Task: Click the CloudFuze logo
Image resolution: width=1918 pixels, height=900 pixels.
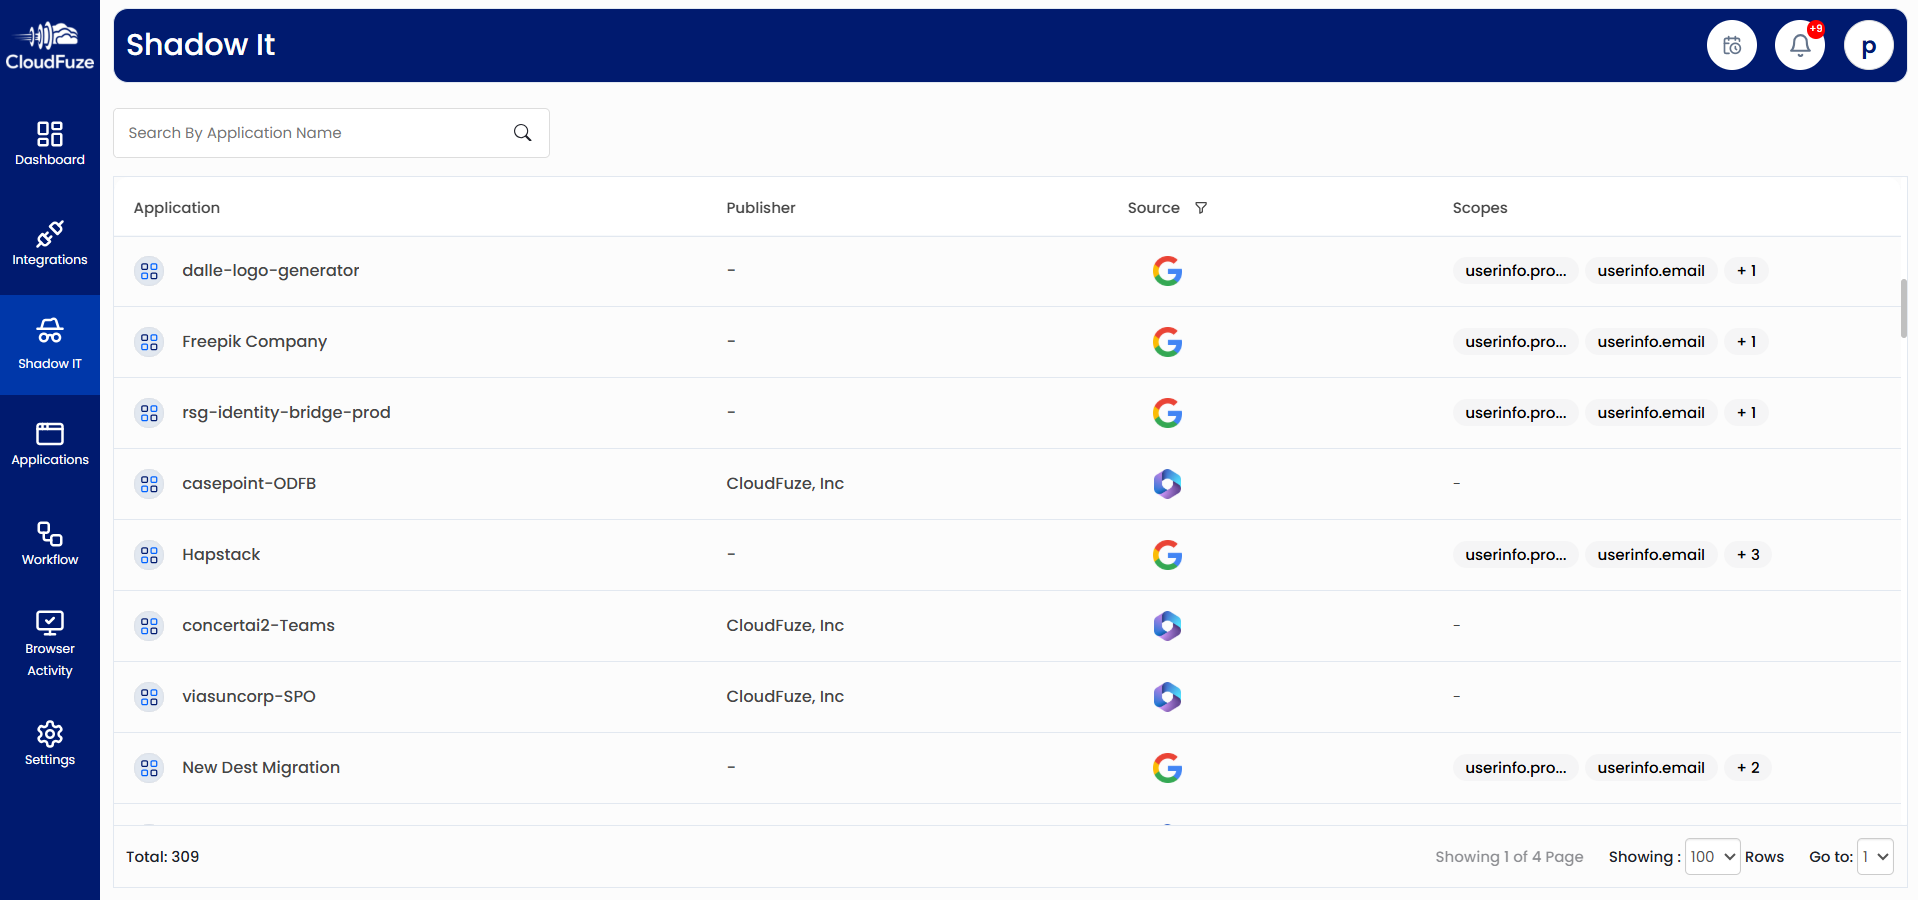Action: tap(49, 44)
